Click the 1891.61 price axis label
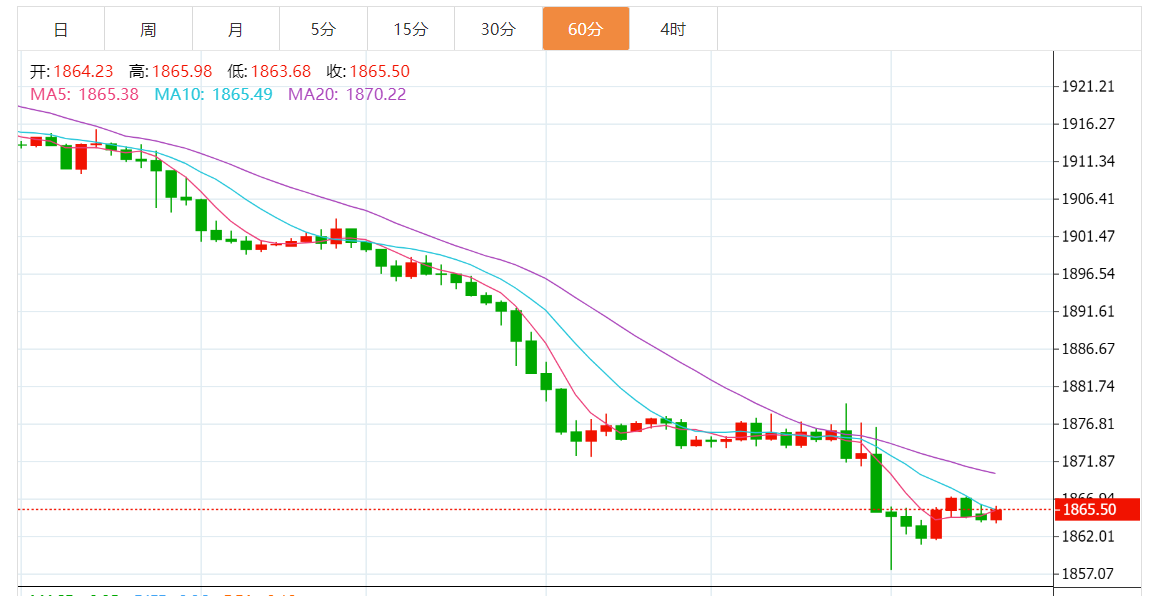 pyautogui.click(x=1088, y=311)
